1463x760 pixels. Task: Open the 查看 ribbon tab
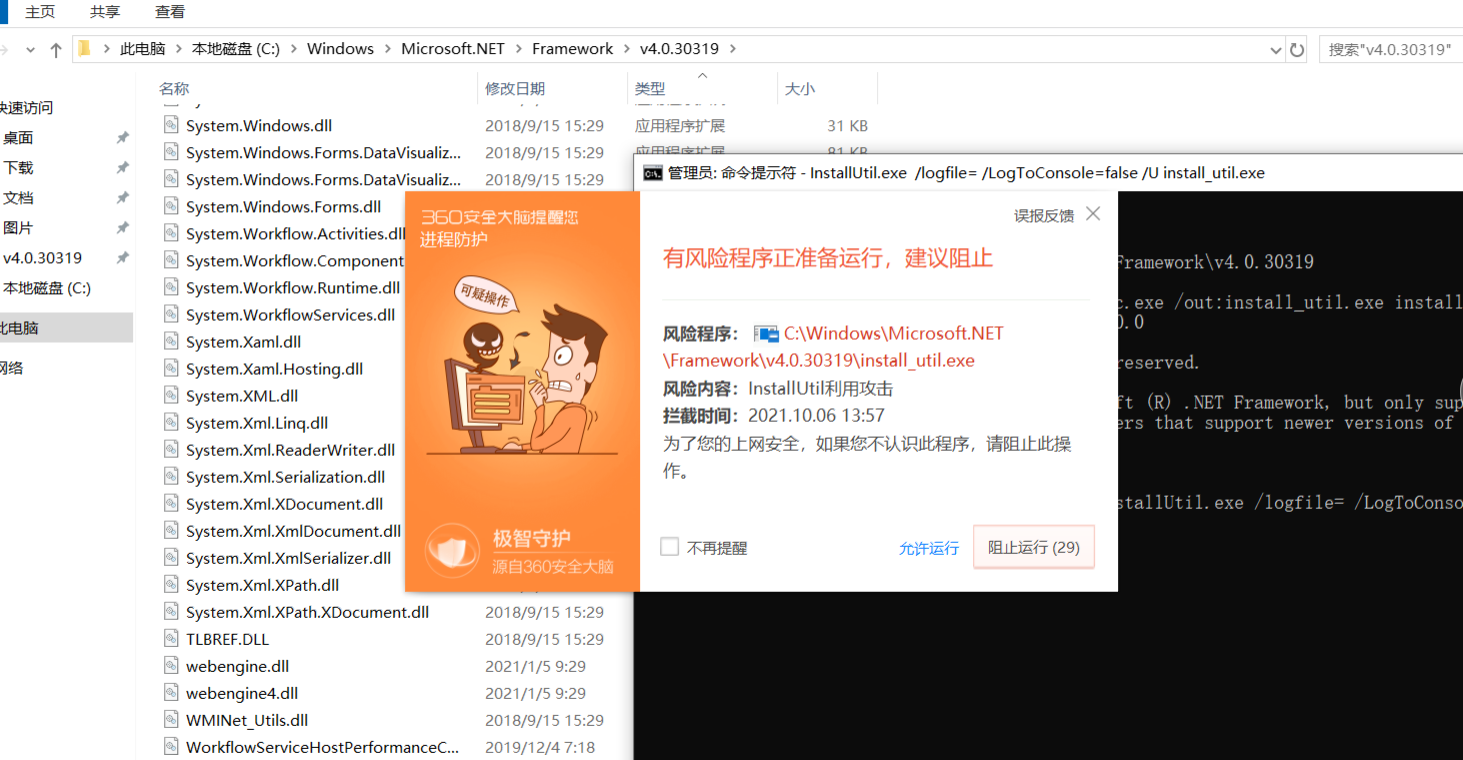170,12
